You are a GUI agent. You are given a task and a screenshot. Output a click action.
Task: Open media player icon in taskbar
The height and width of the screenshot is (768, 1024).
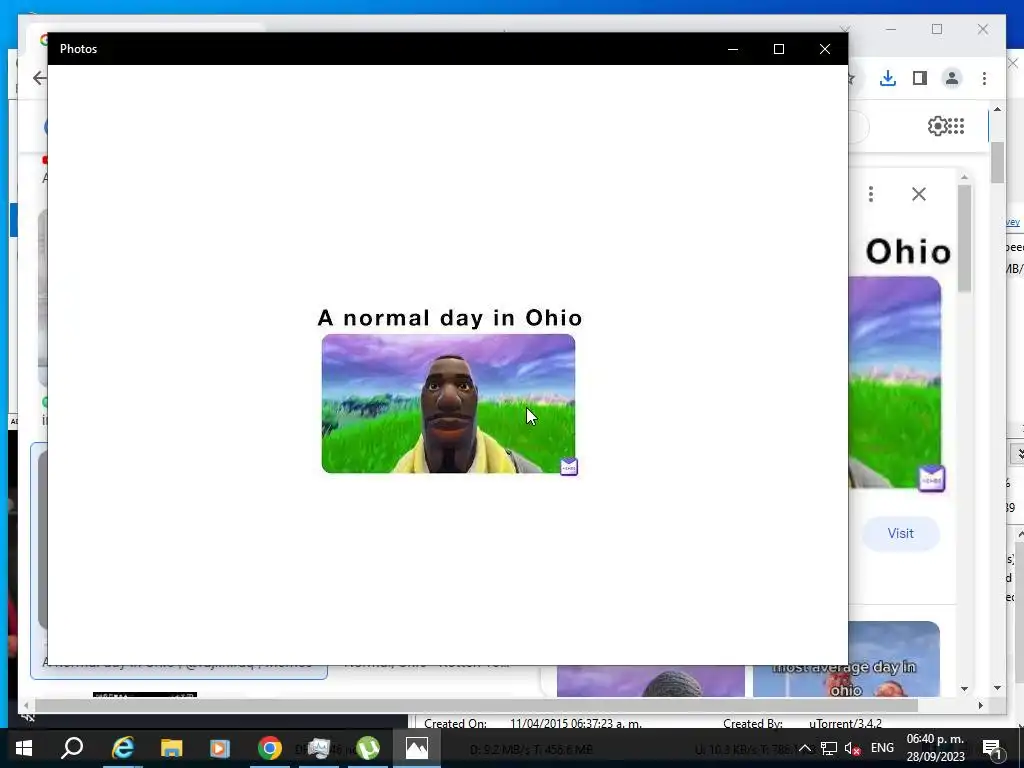point(220,748)
